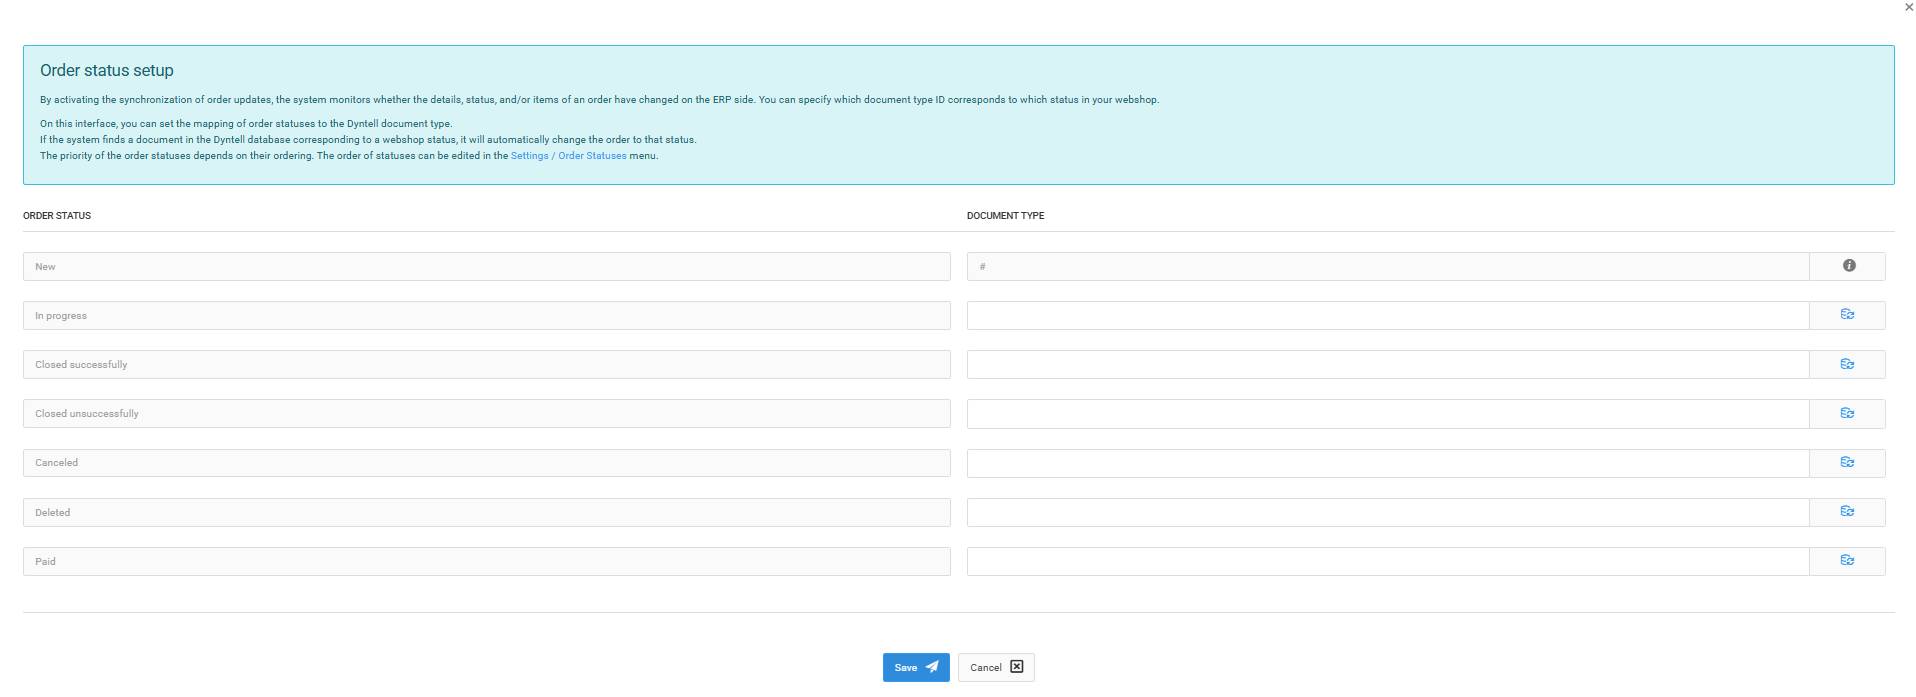Click the info icon in the New row
1916x697 pixels.
tap(1848, 266)
